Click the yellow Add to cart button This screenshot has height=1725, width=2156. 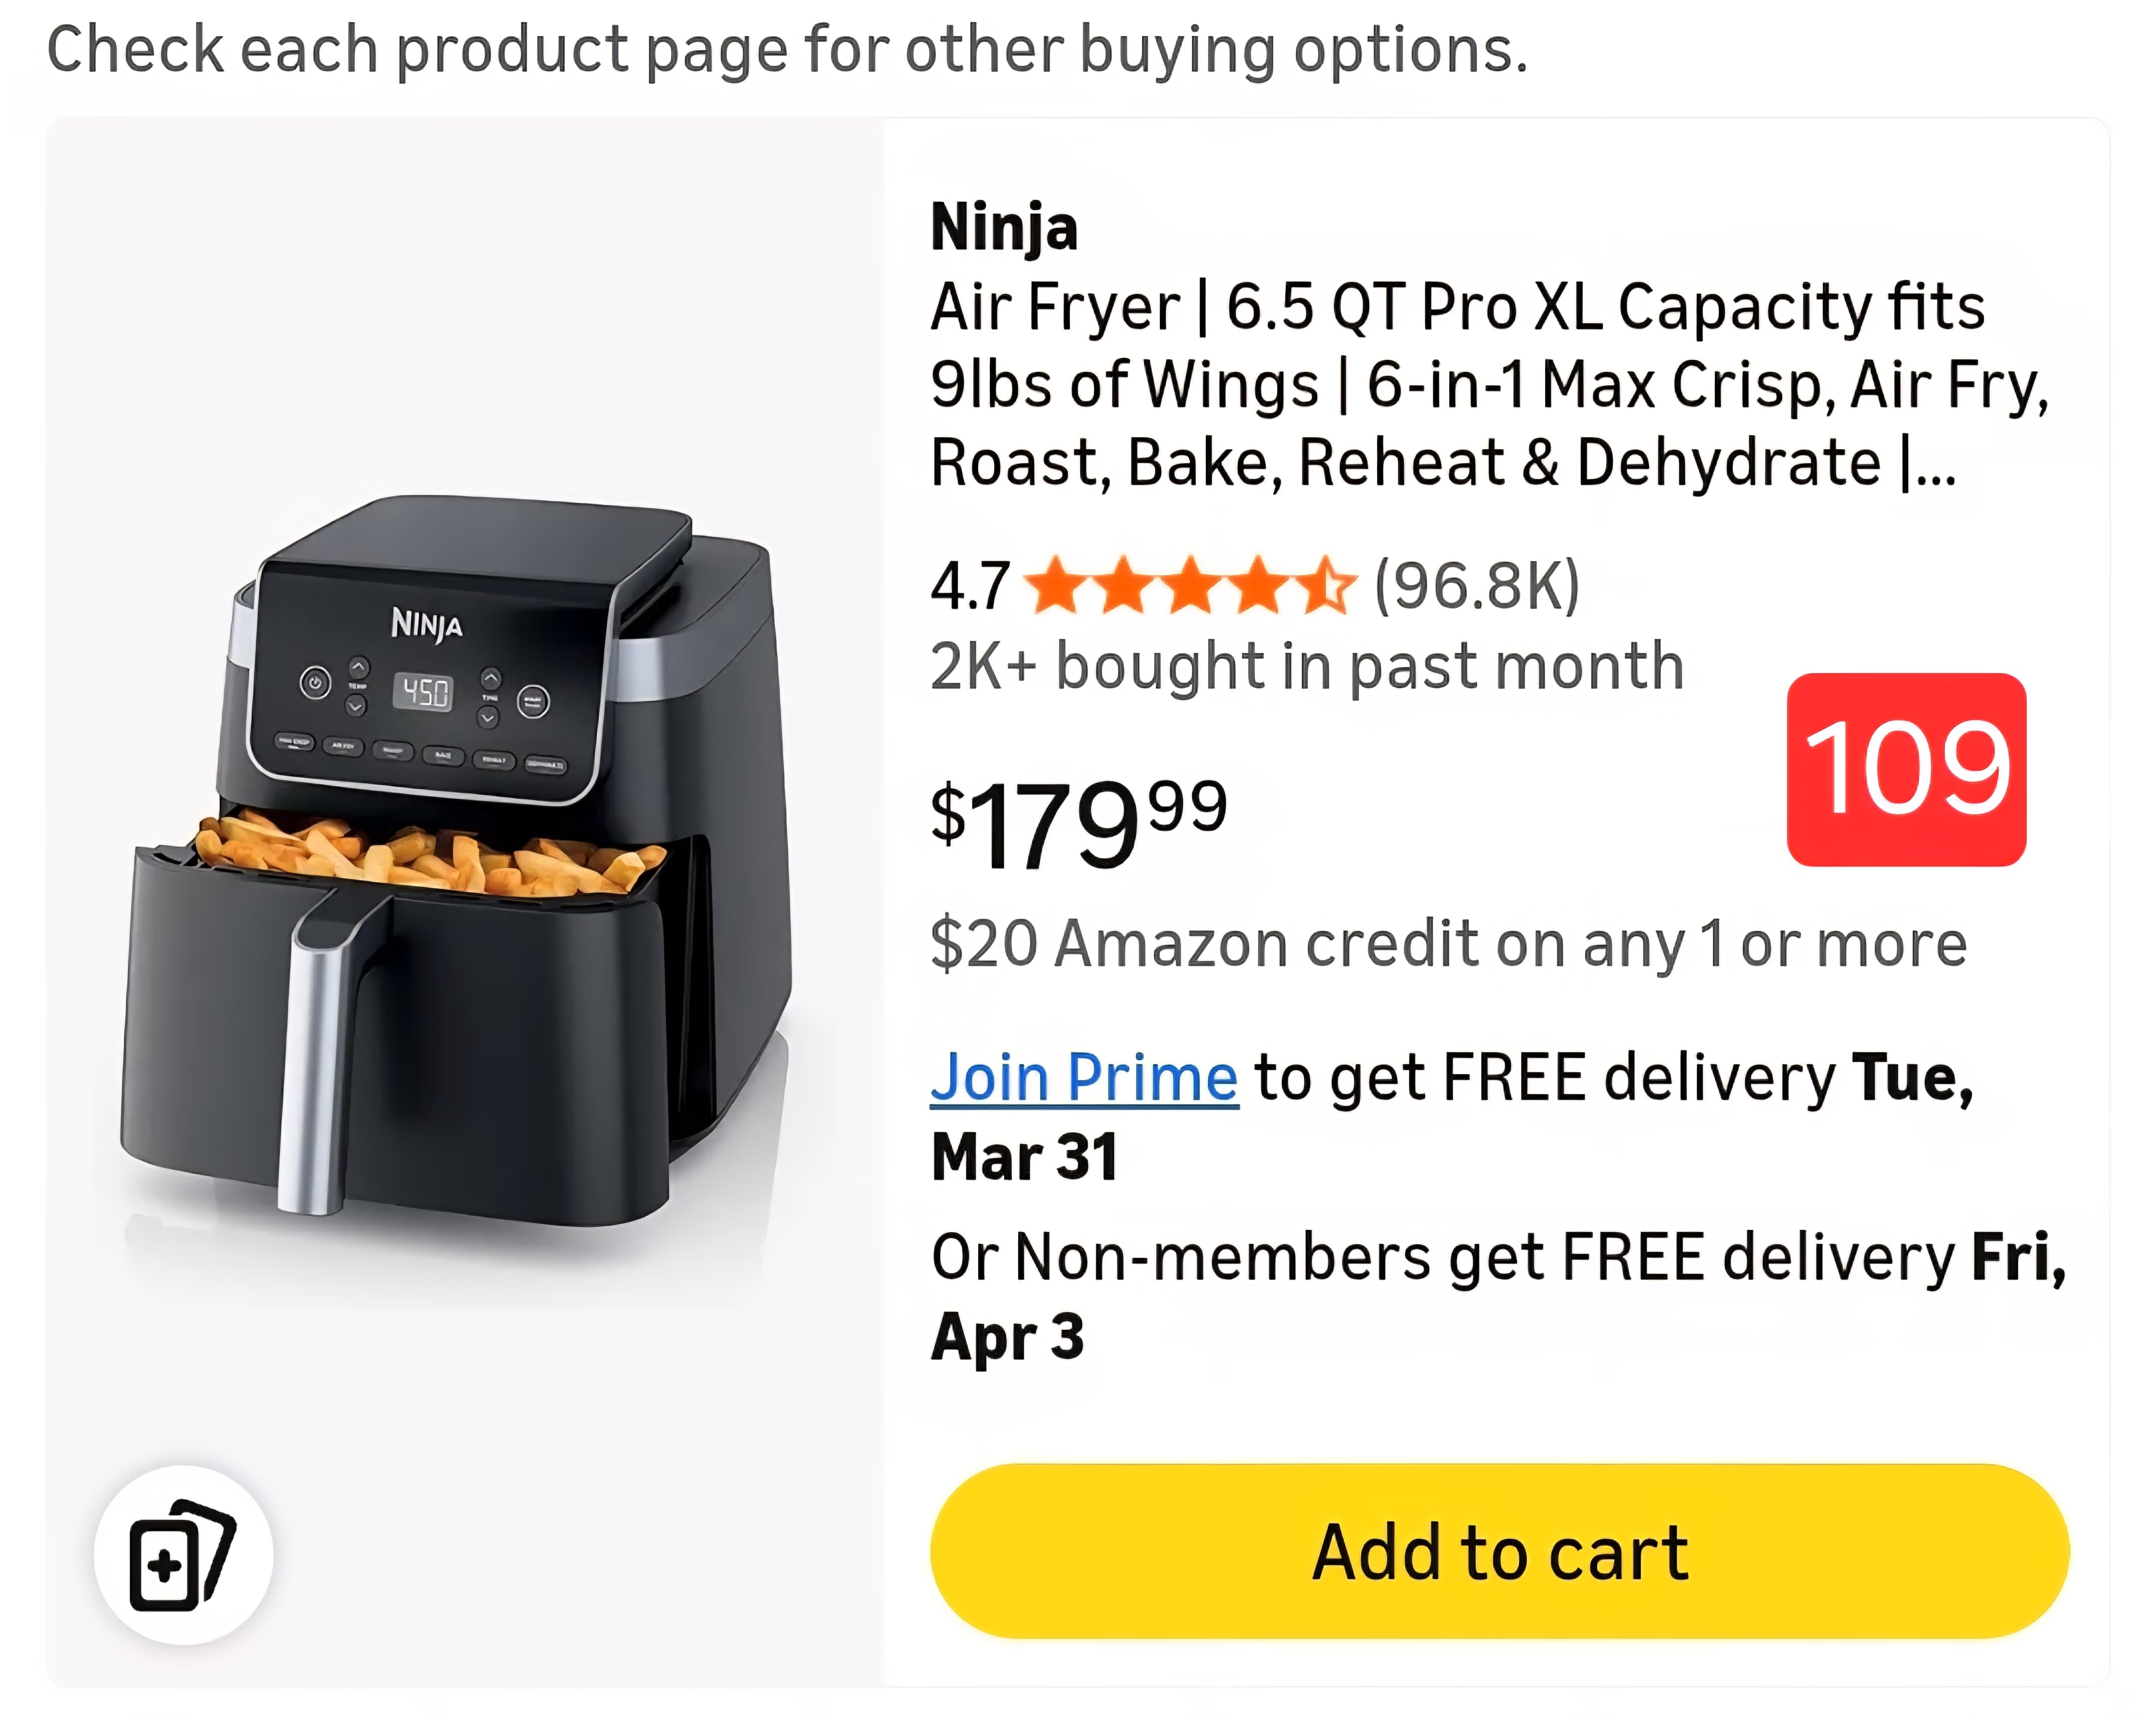1499,1552
